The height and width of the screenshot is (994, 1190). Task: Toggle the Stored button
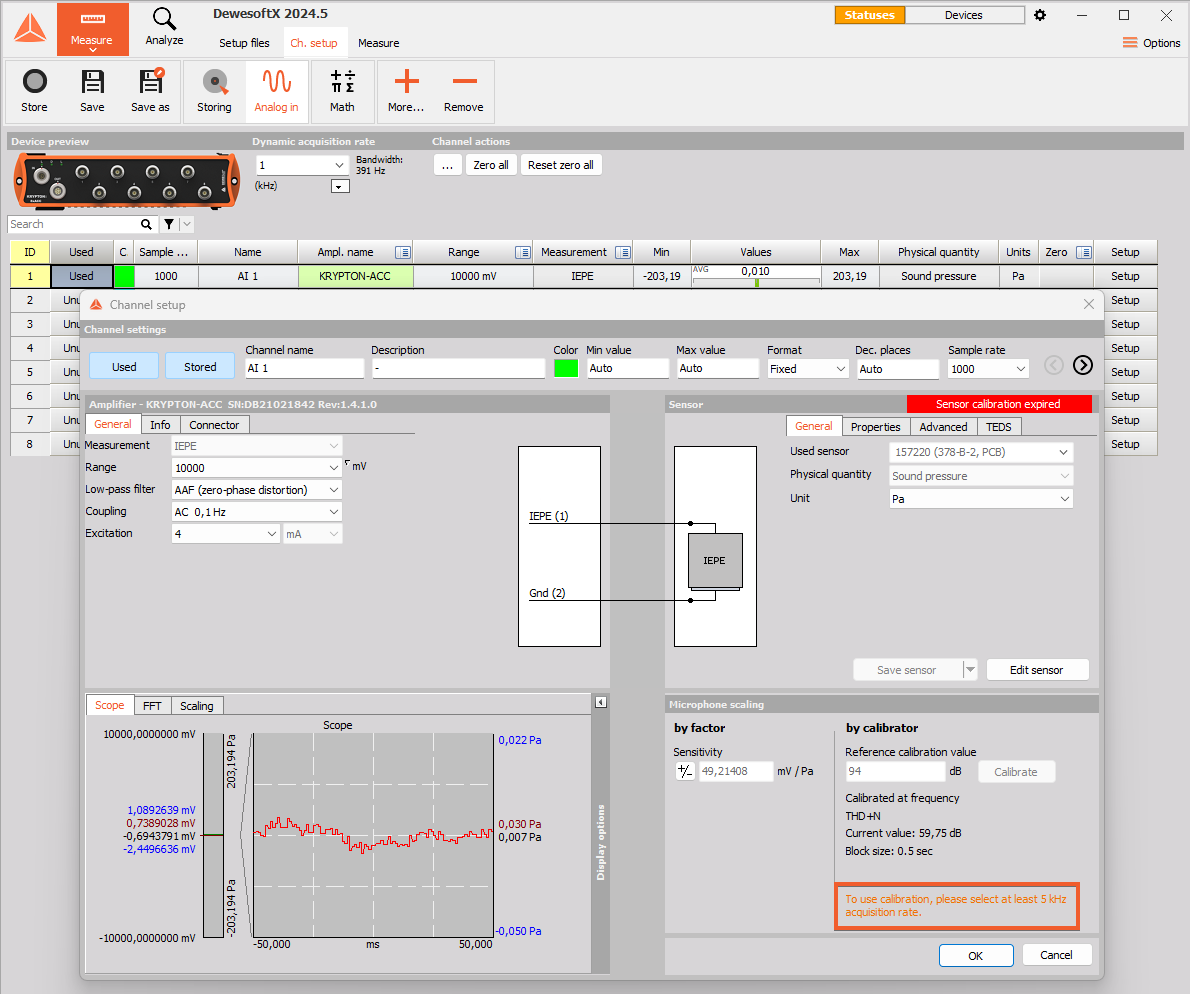coord(200,366)
